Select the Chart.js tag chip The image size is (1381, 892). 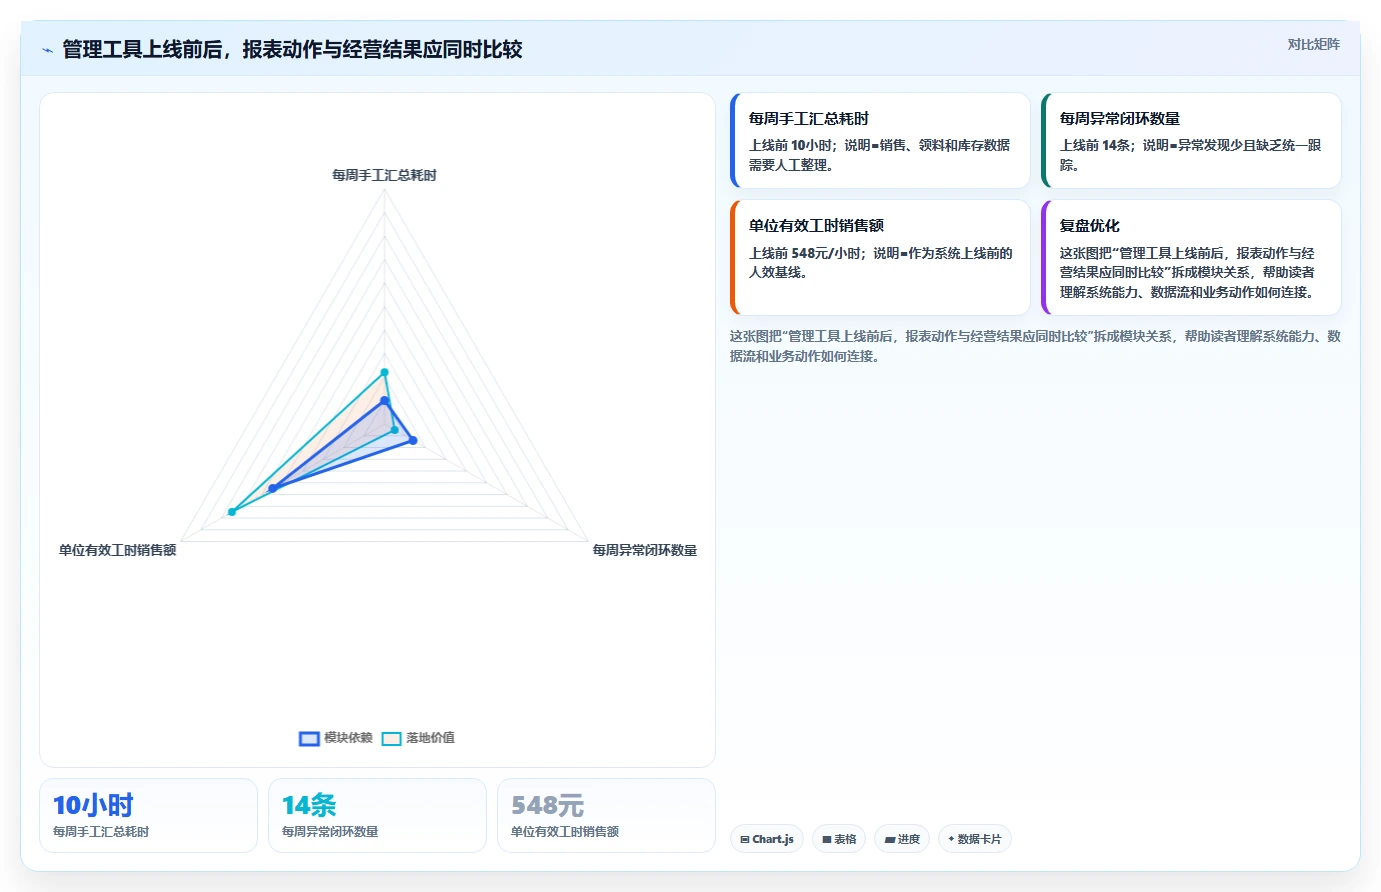click(767, 839)
